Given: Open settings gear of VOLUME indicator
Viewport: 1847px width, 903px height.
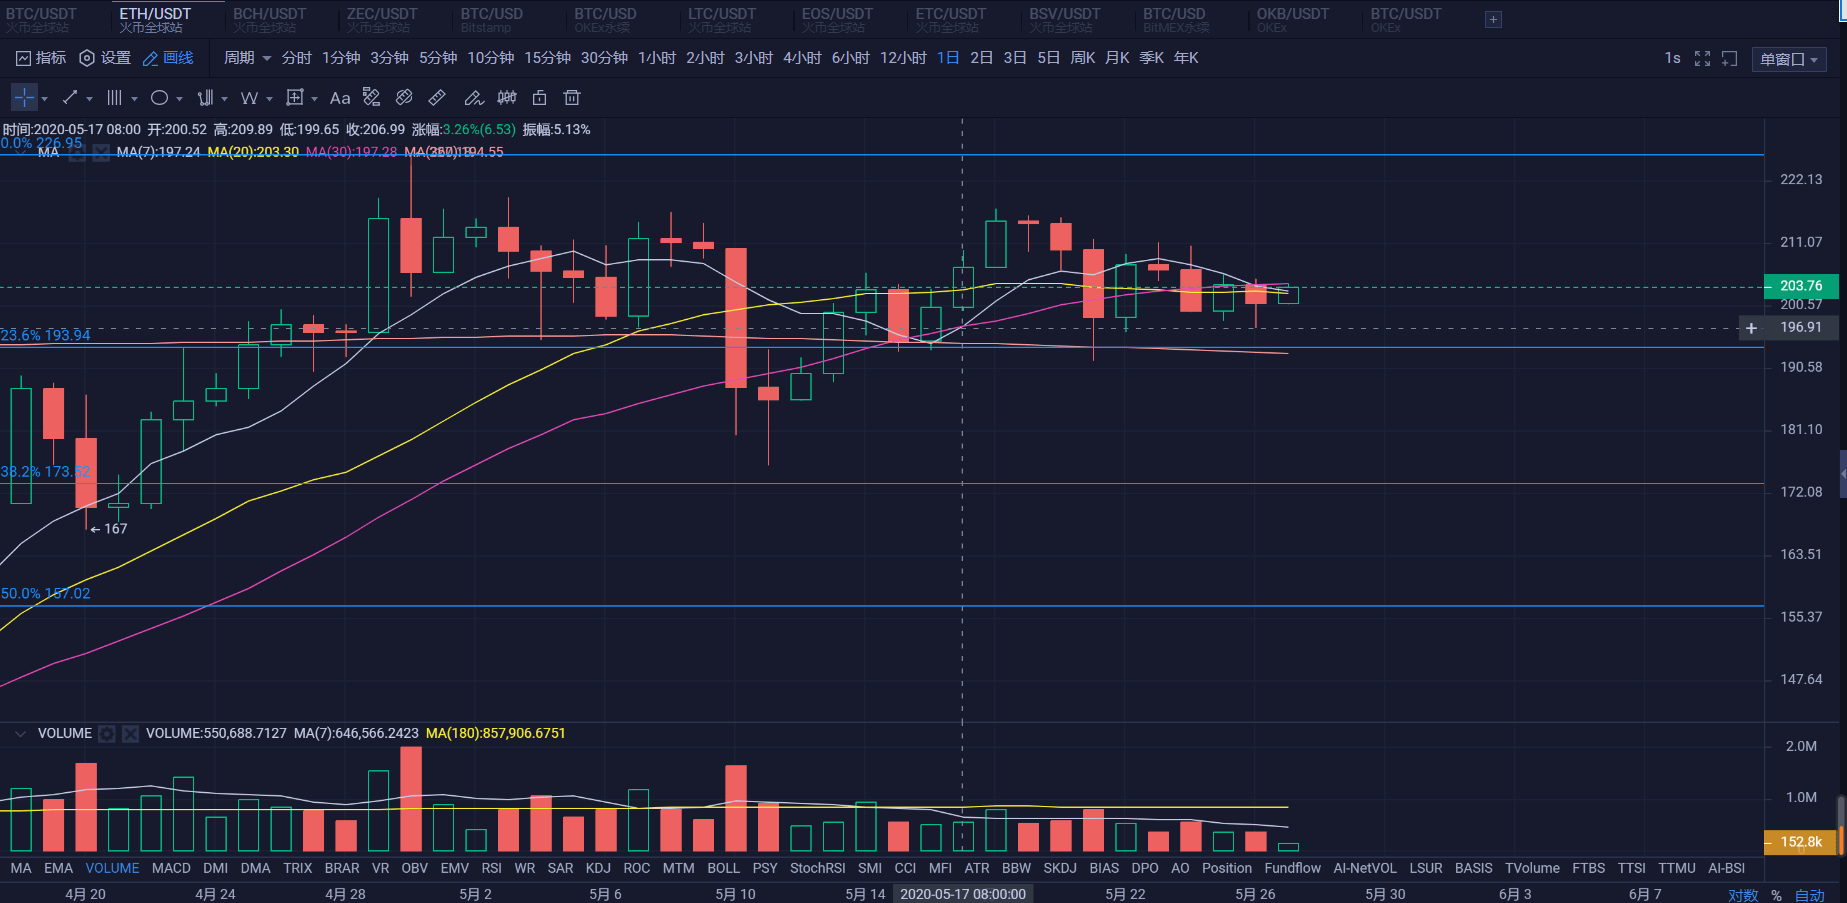Looking at the screenshot, I should (107, 734).
